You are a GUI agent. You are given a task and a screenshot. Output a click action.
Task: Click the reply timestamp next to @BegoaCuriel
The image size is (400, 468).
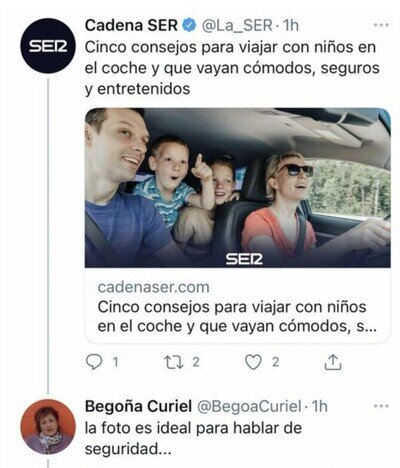coord(319,406)
